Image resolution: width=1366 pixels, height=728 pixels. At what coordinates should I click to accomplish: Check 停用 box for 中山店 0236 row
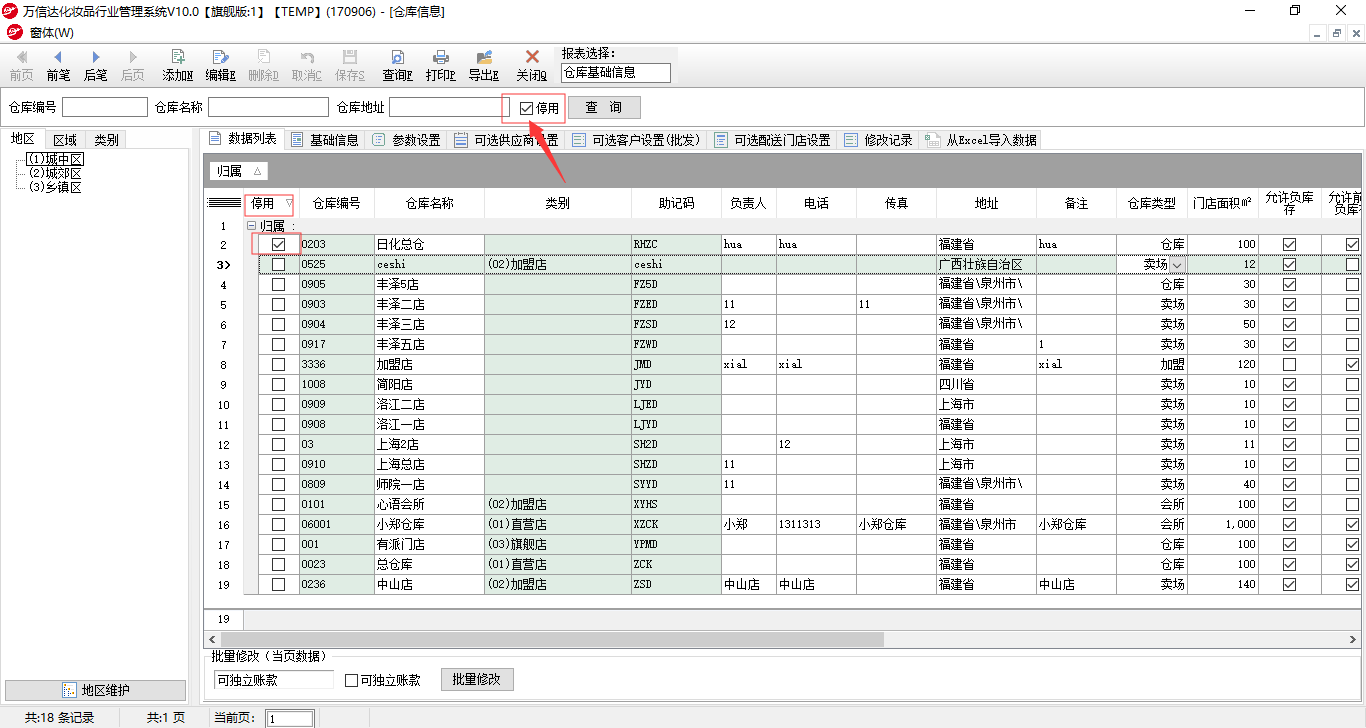[x=278, y=584]
